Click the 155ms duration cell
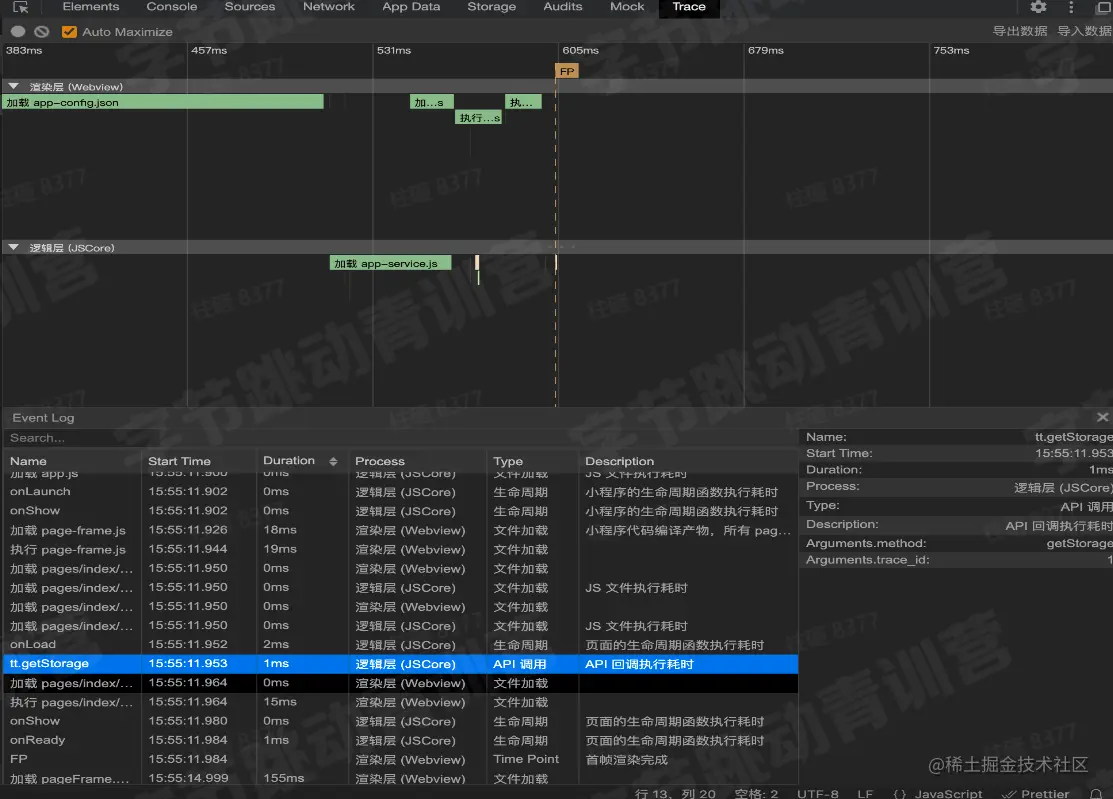 284,778
